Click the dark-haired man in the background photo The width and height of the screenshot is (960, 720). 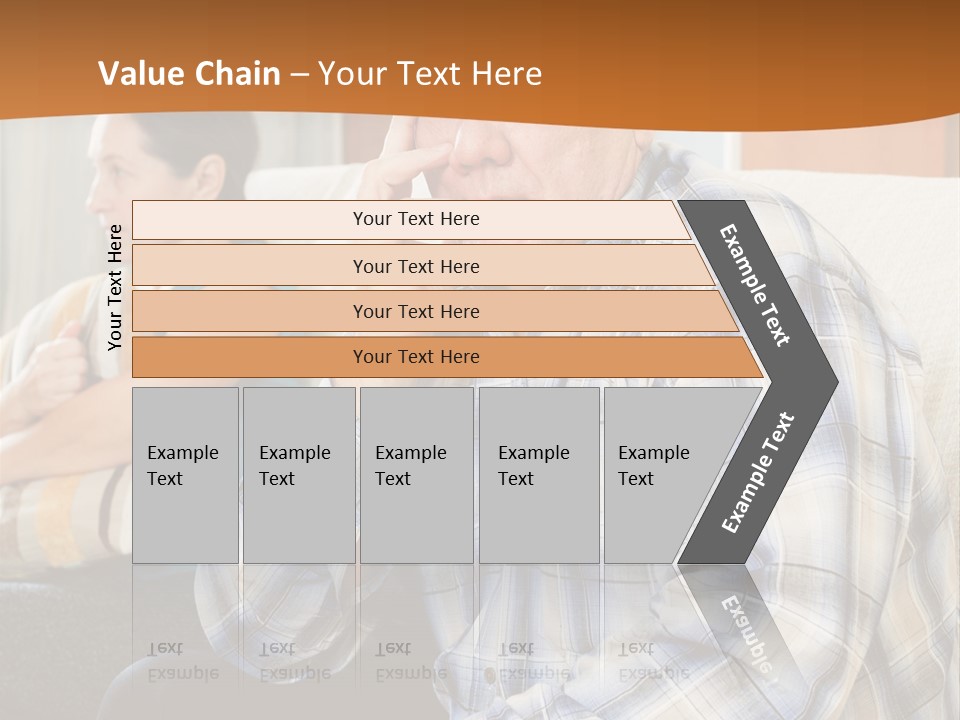[170, 160]
